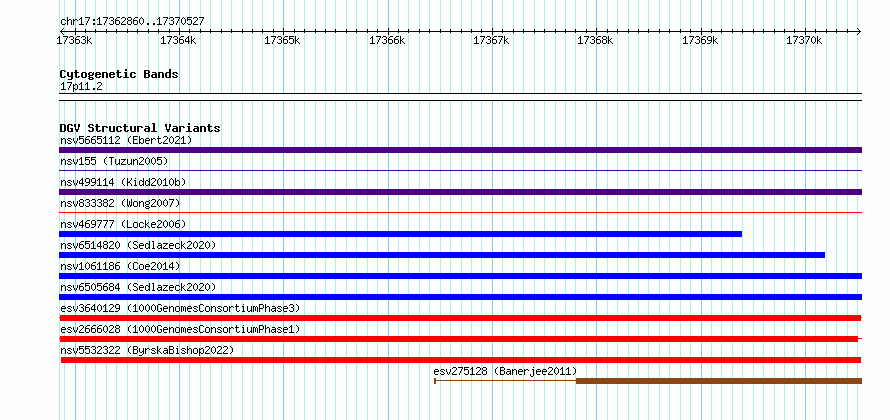This screenshot has height=420, width=890.
Task: Click the nsv6505684 (Sedlazeck2020) label
Action: click(x=138, y=287)
